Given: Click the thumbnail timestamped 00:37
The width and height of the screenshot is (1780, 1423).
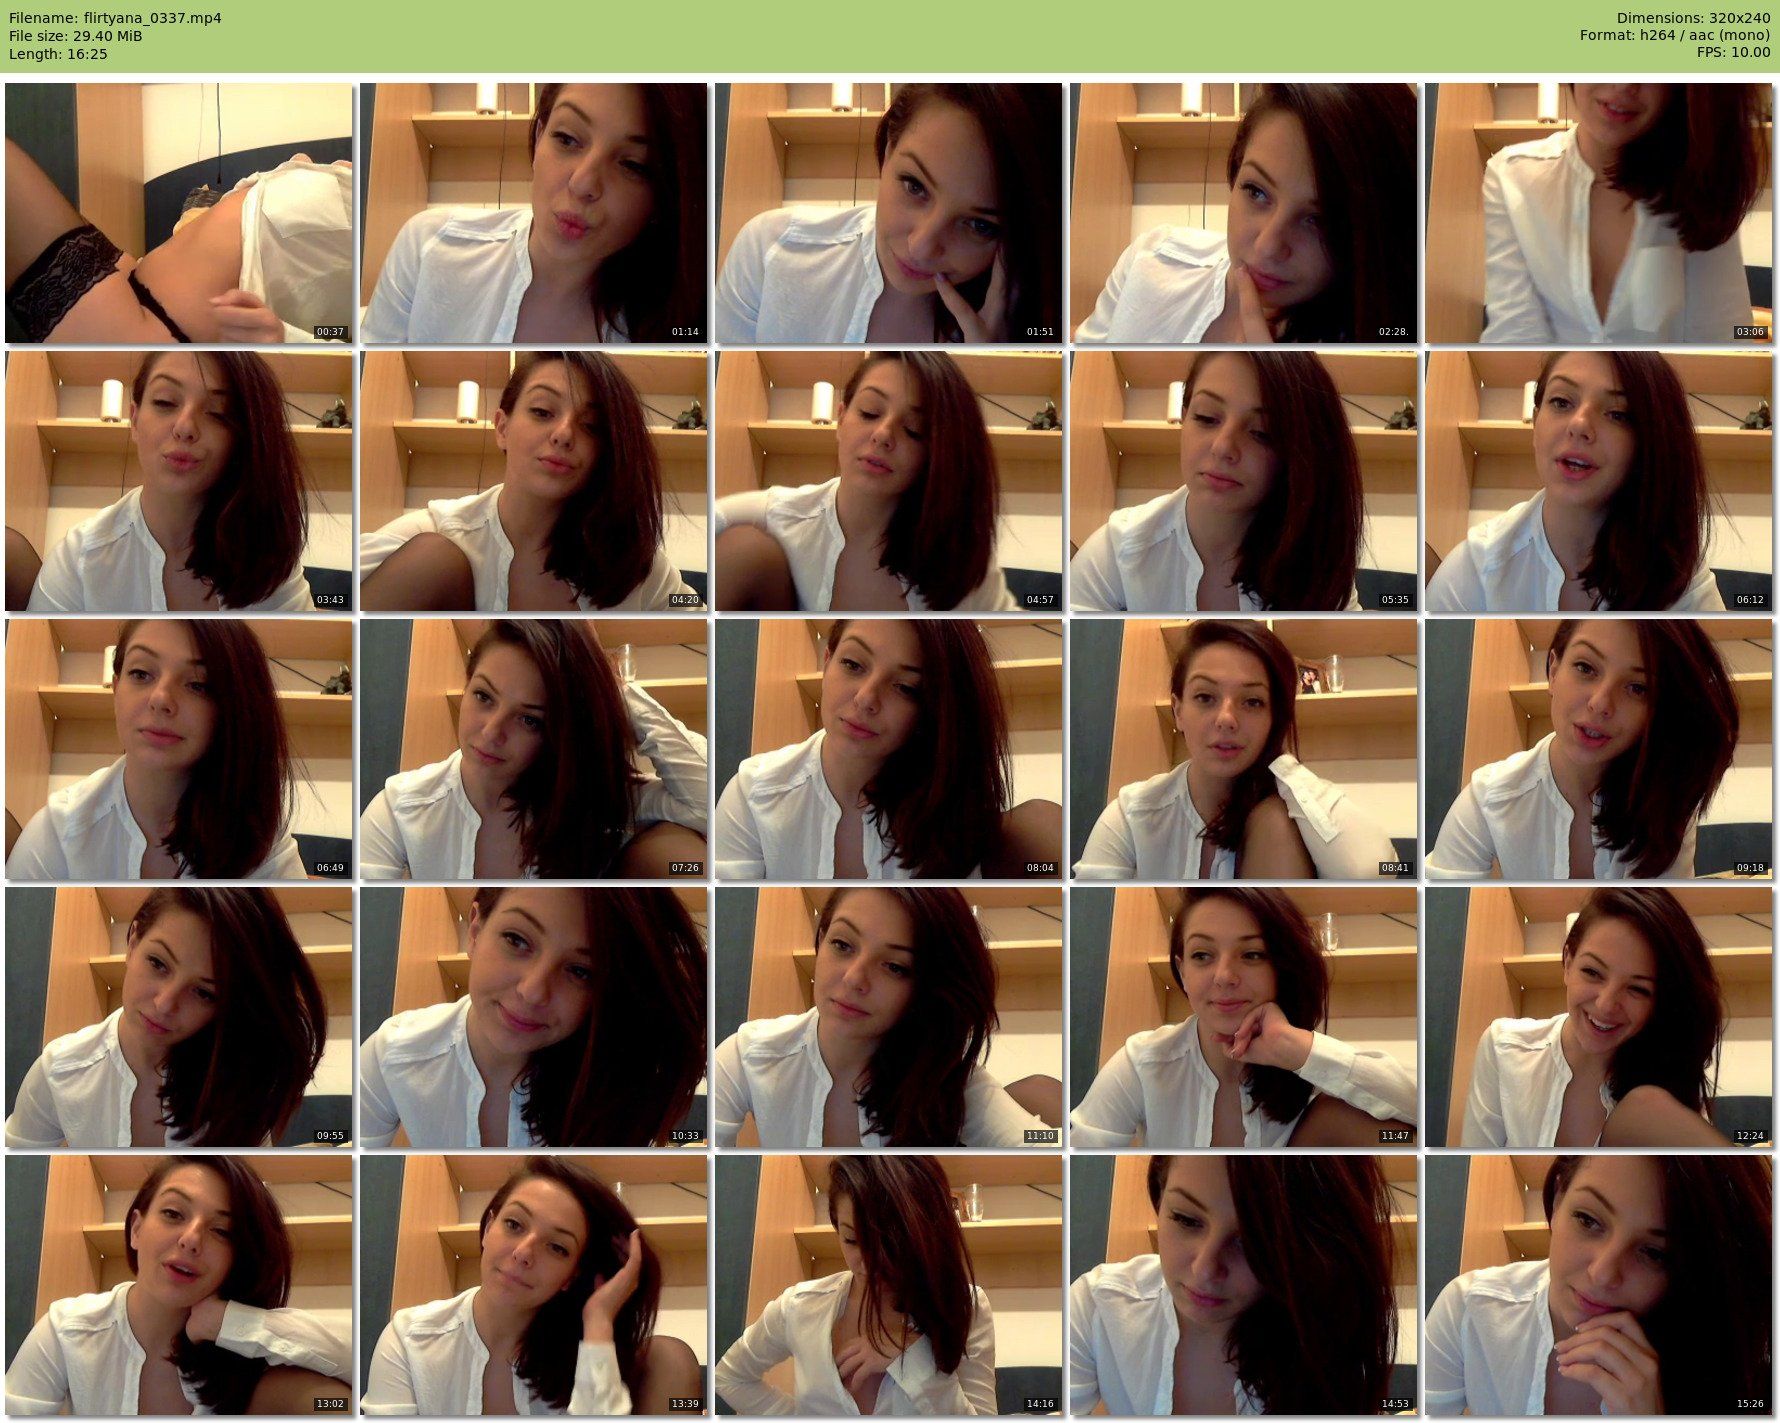Looking at the screenshot, I should pyautogui.click(x=178, y=213).
